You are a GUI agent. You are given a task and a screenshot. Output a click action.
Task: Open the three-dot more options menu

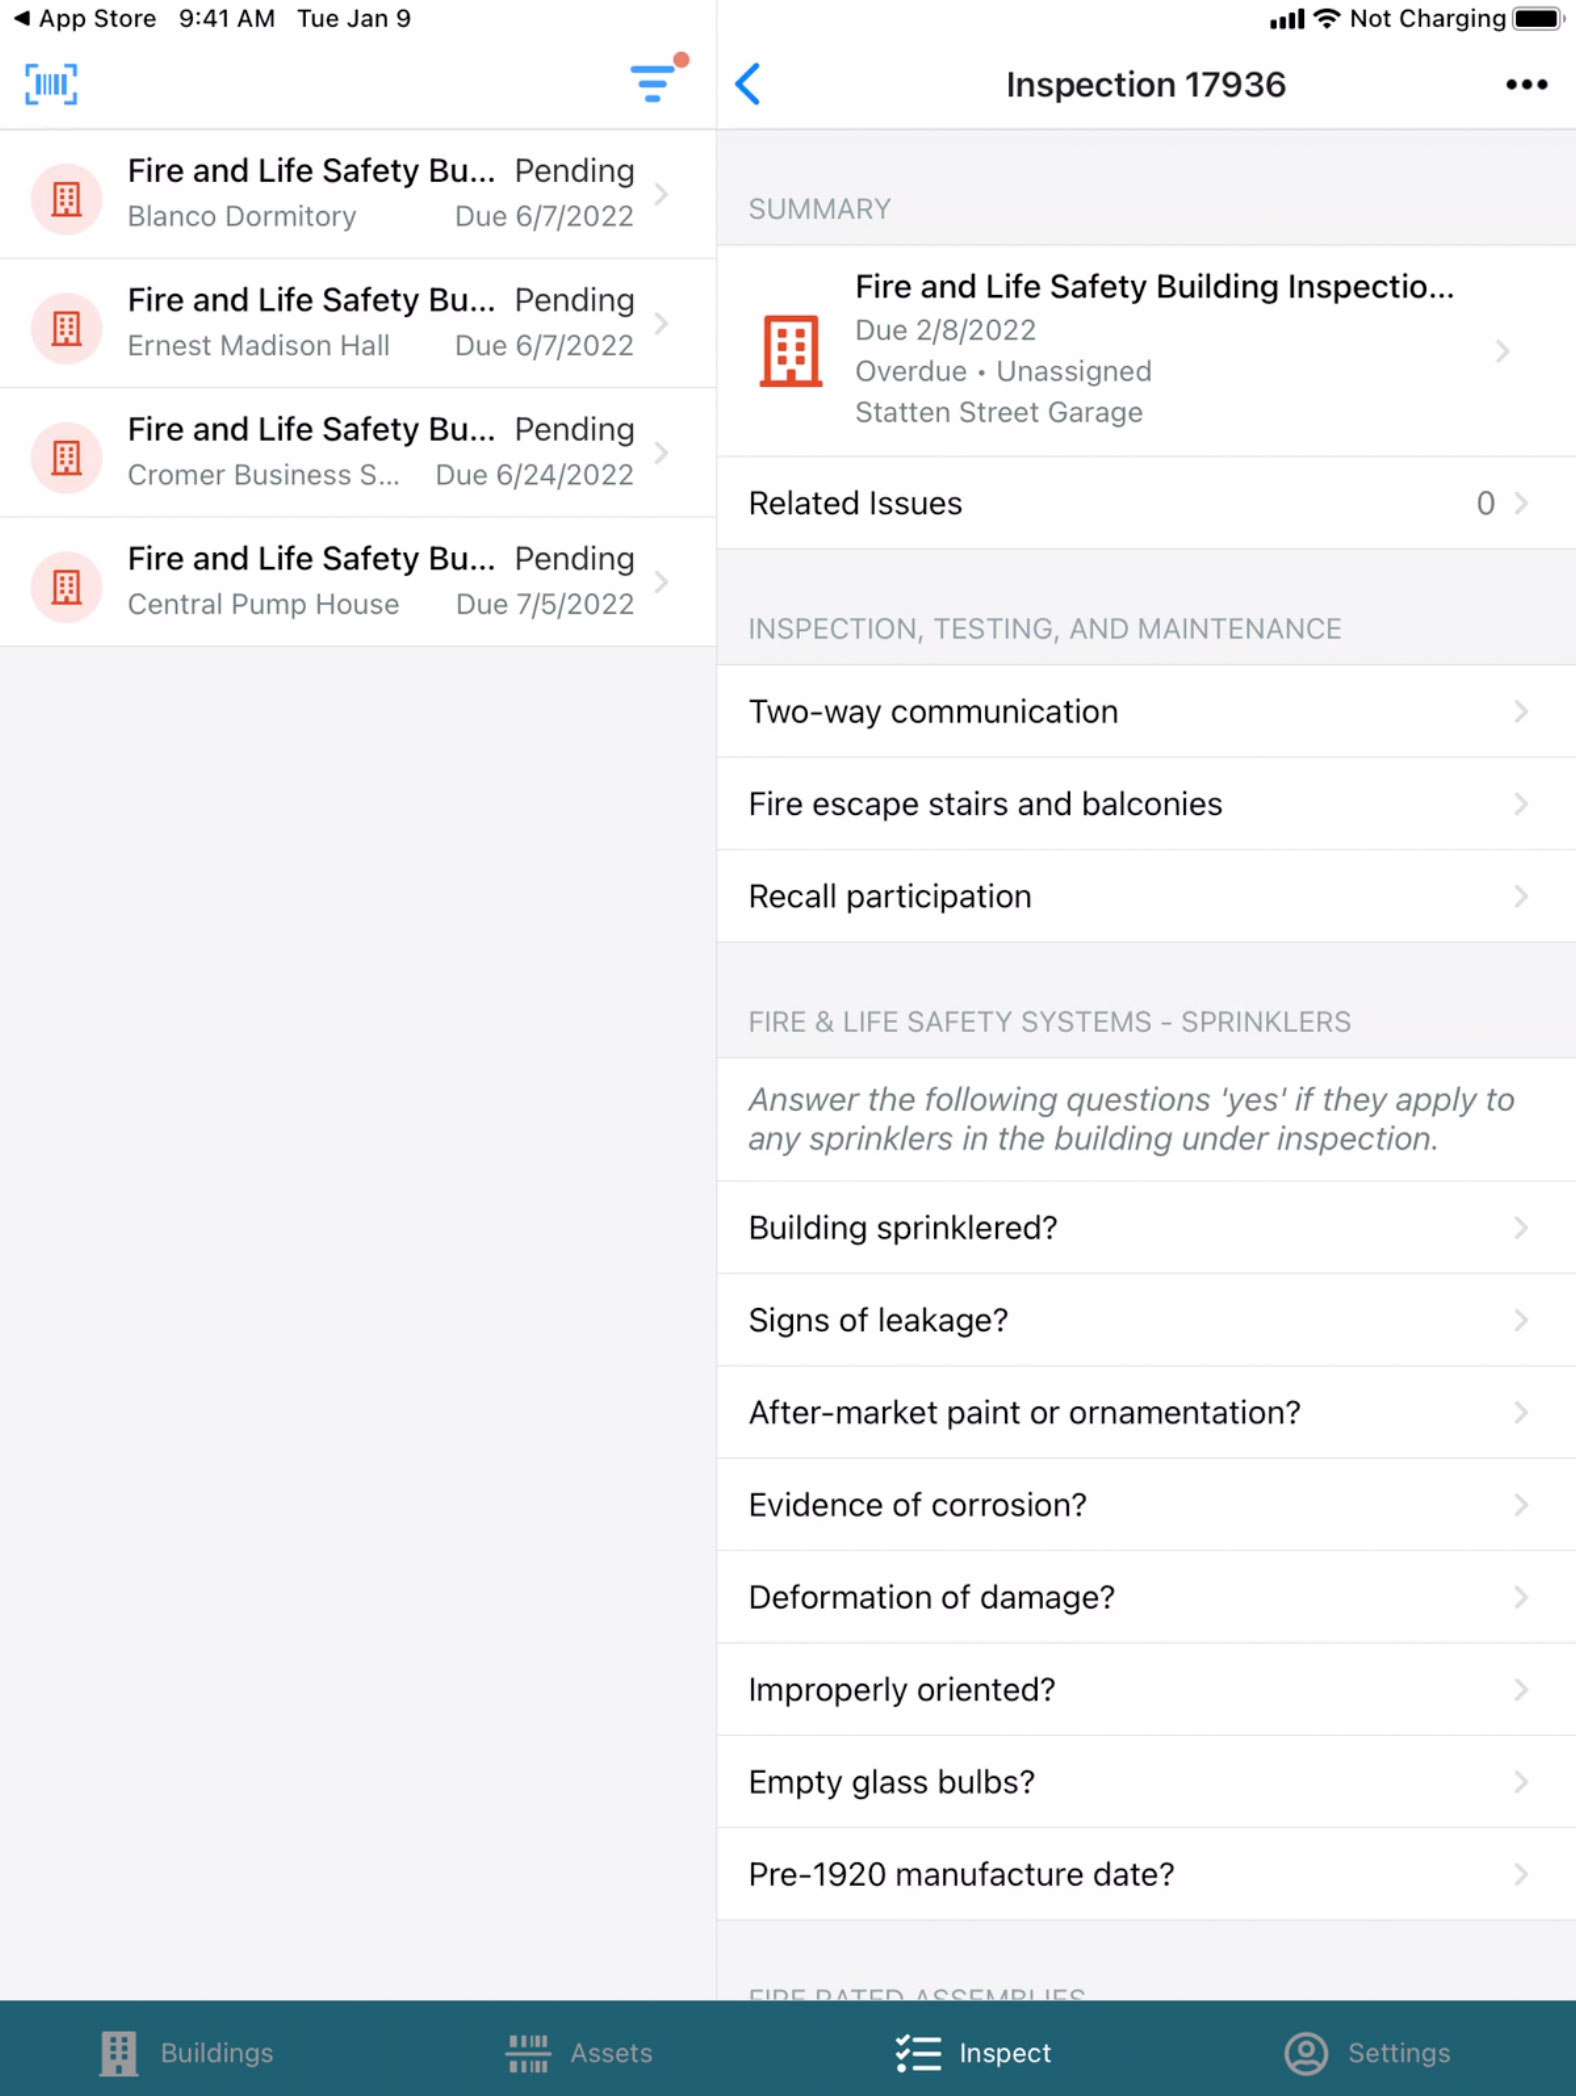tap(1526, 85)
